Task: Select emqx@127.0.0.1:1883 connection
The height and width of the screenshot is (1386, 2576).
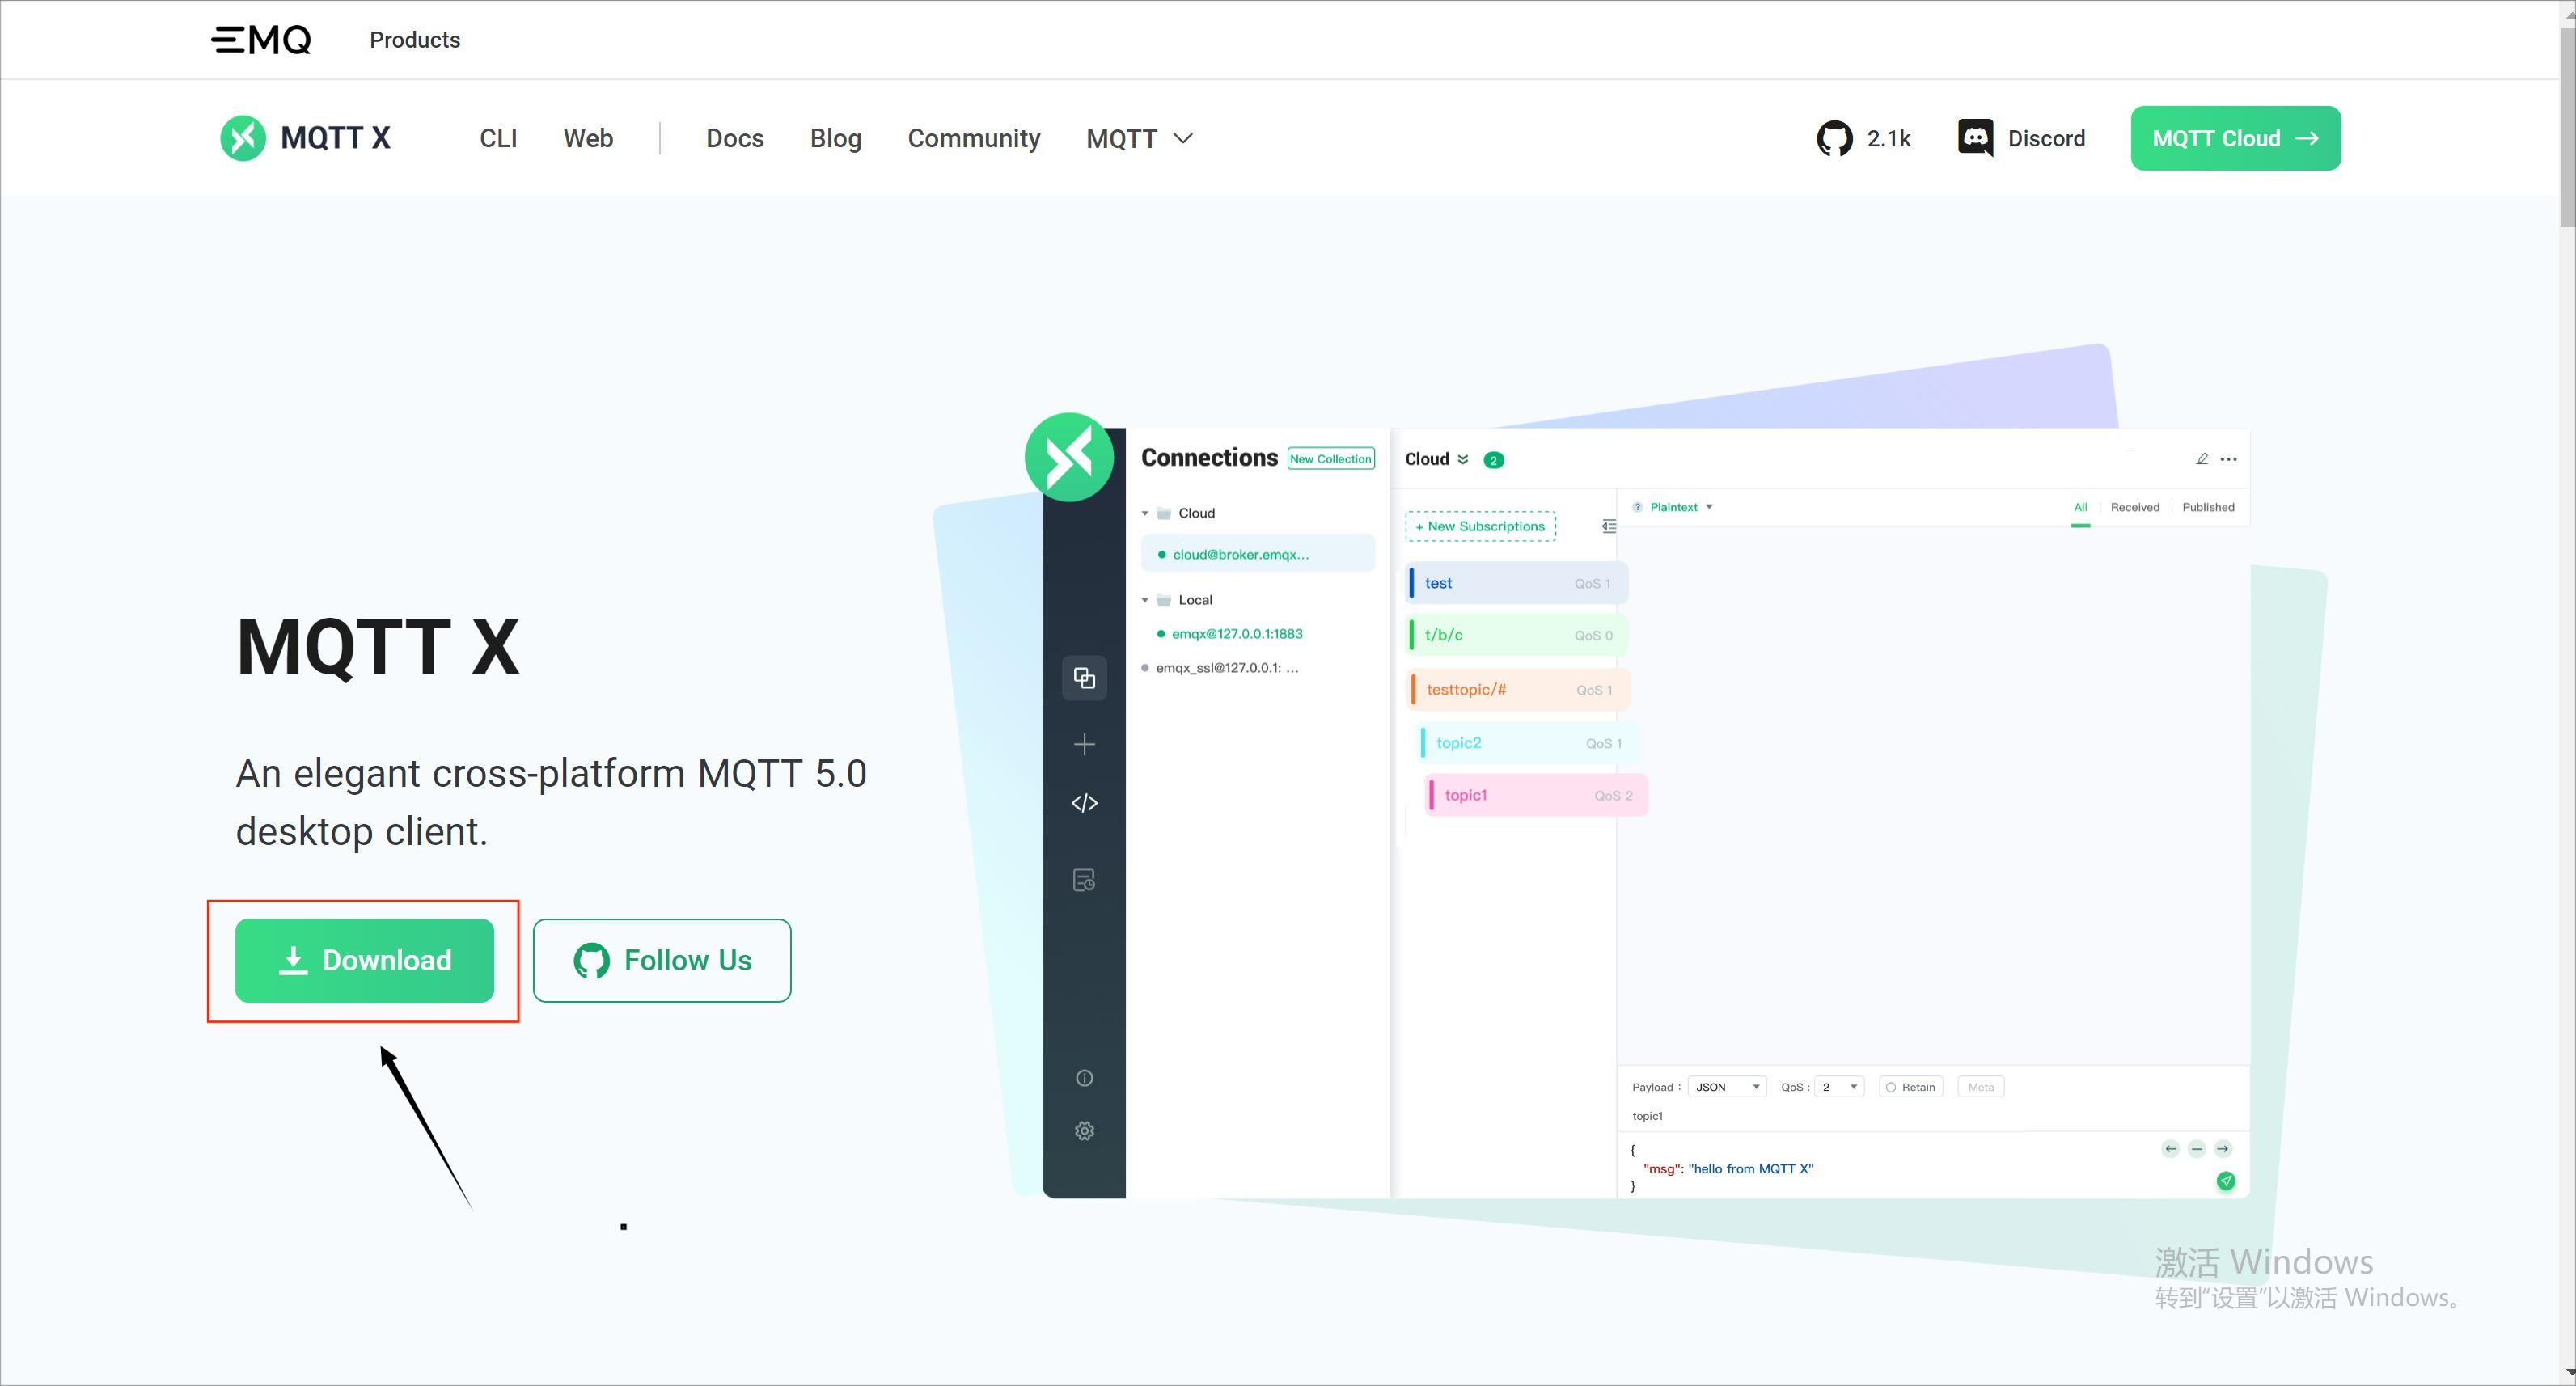Action: tap(1230, 634)
